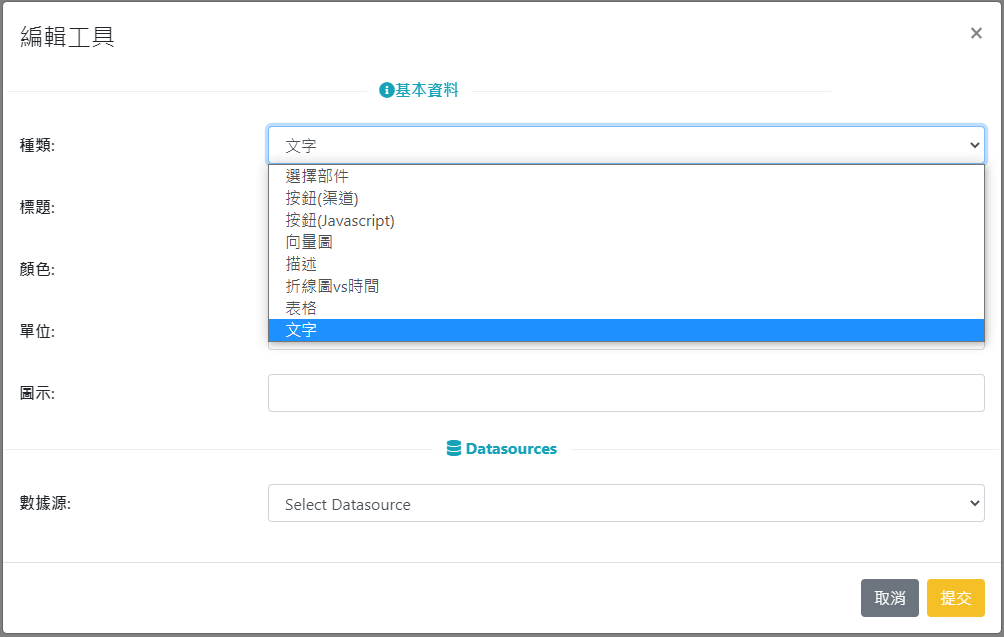Image resolution: width=1004 pixels, height=637 pixels.
Task: Click into the 圖示 input field
Action: pyautogui.click(x=626, y=393)
